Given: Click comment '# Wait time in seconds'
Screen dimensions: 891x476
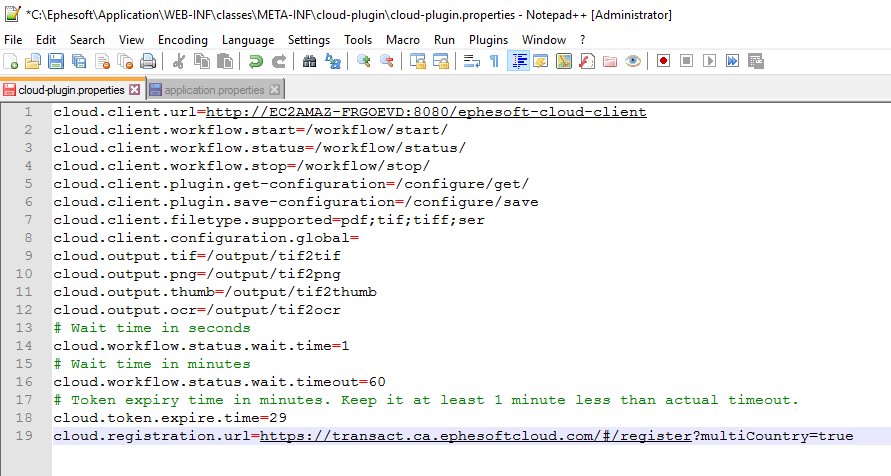Looking at the screenshot, I should [152, 328].
